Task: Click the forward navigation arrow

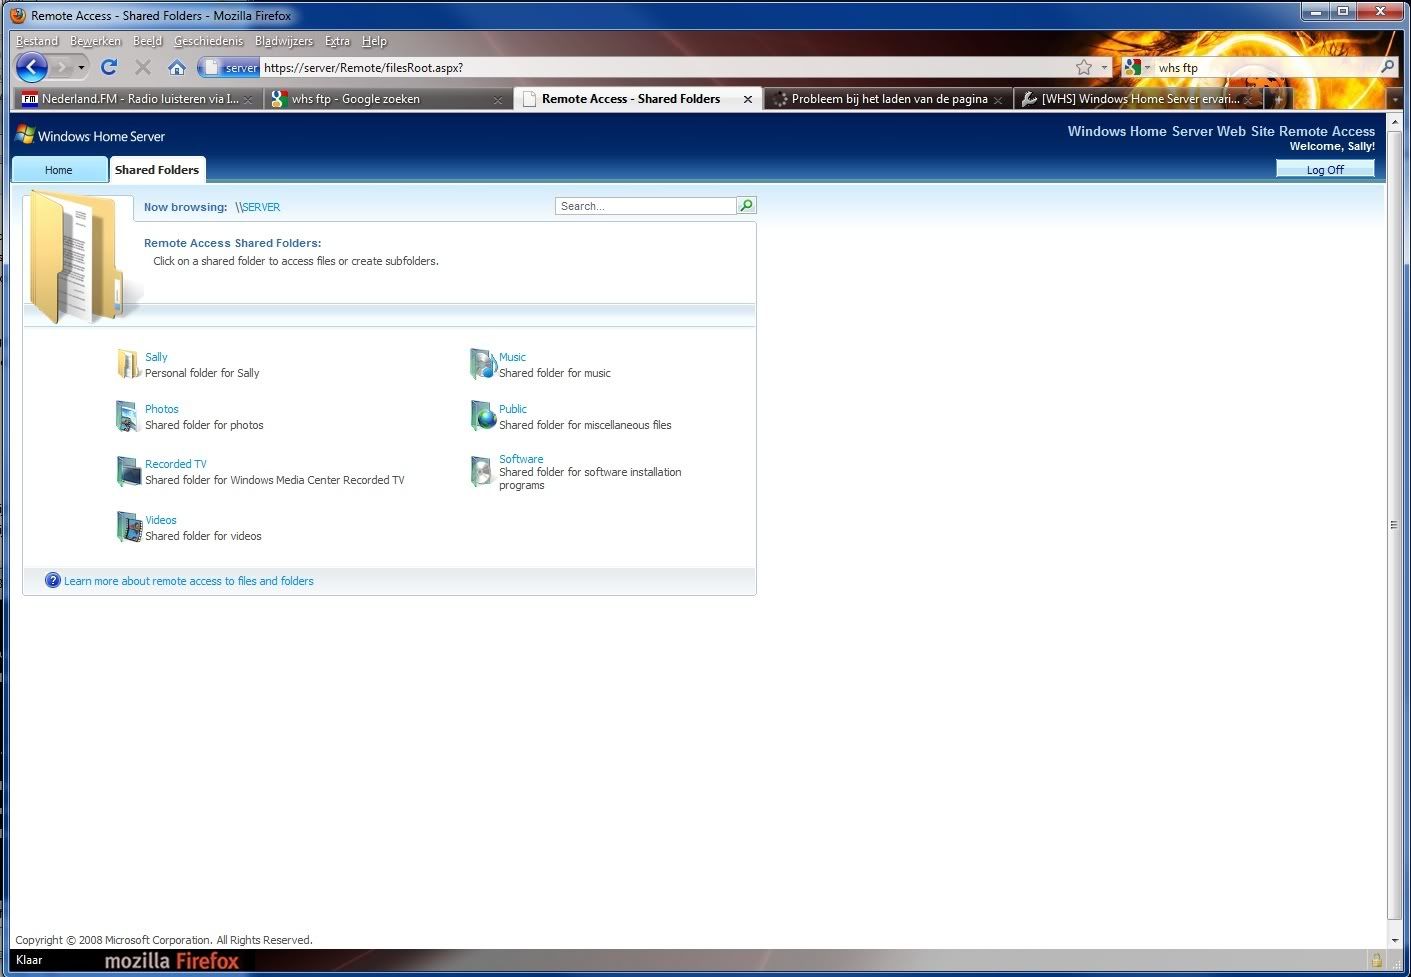Action: coord(62,67)
